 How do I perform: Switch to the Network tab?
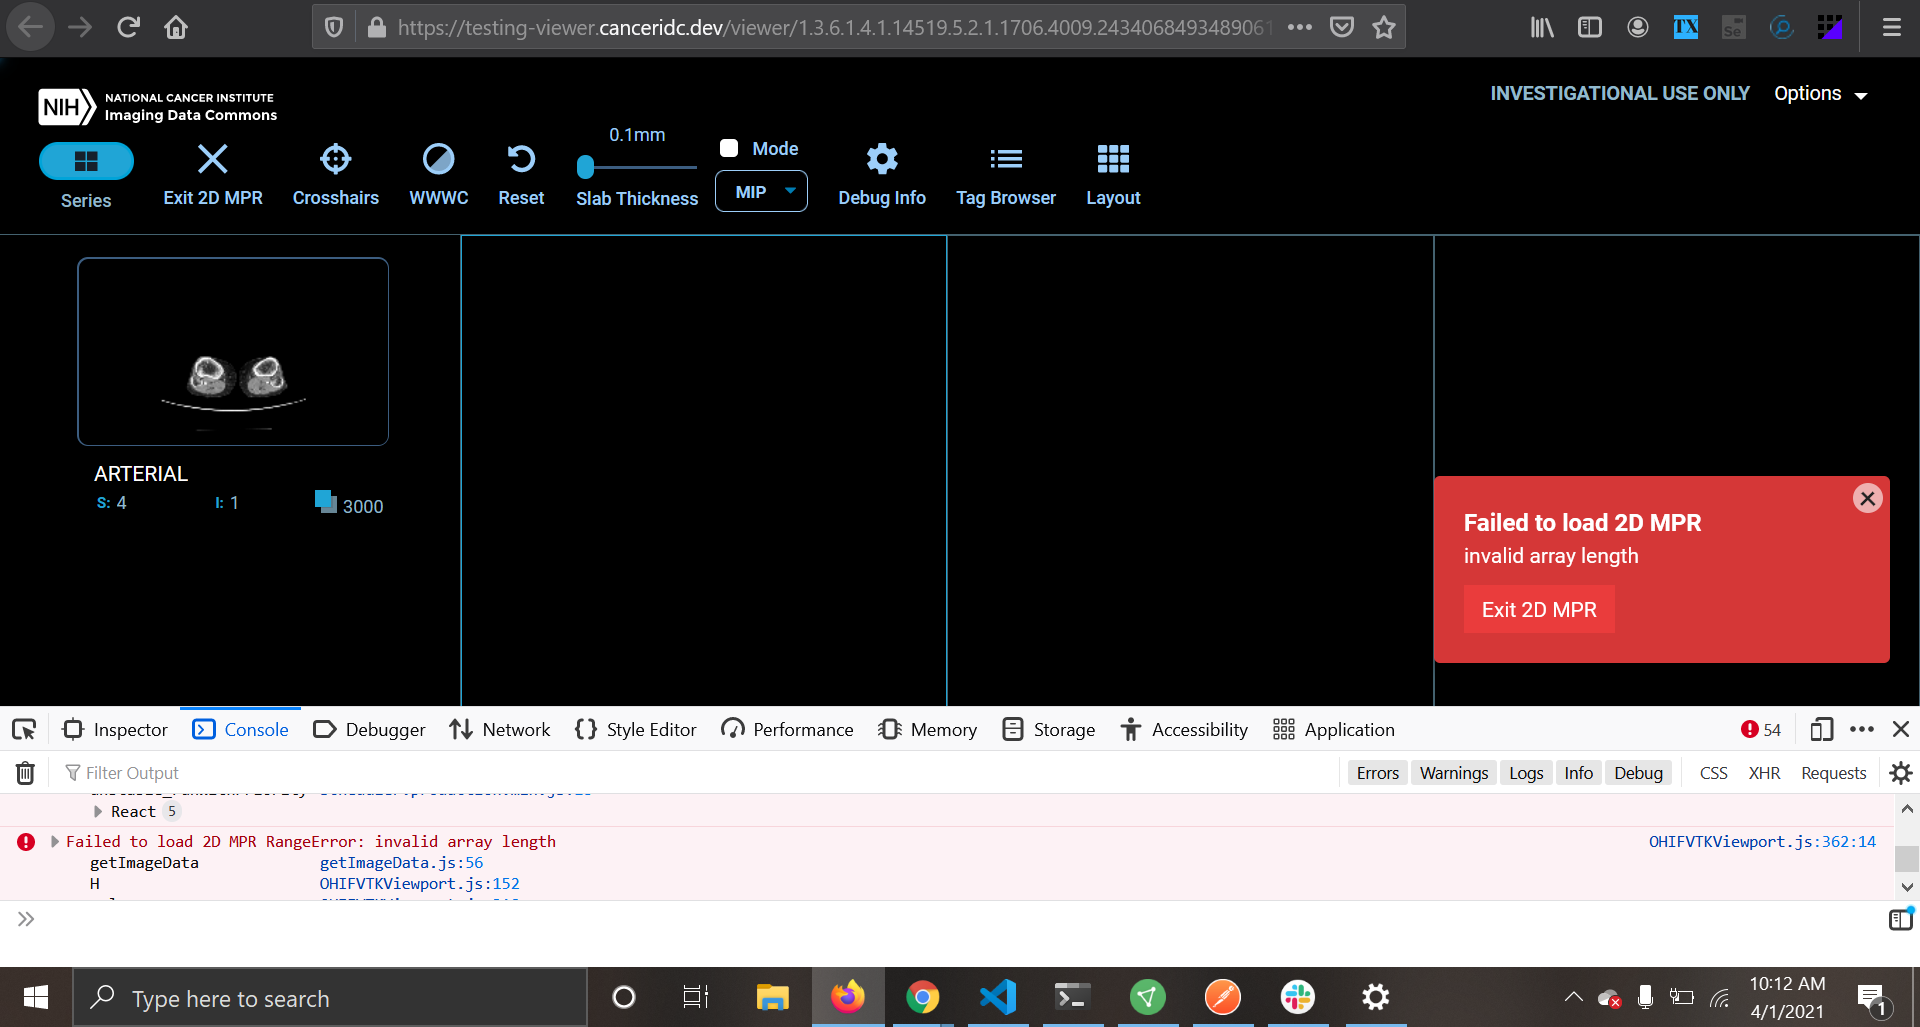pyautogui.click(x=500, y=730)
